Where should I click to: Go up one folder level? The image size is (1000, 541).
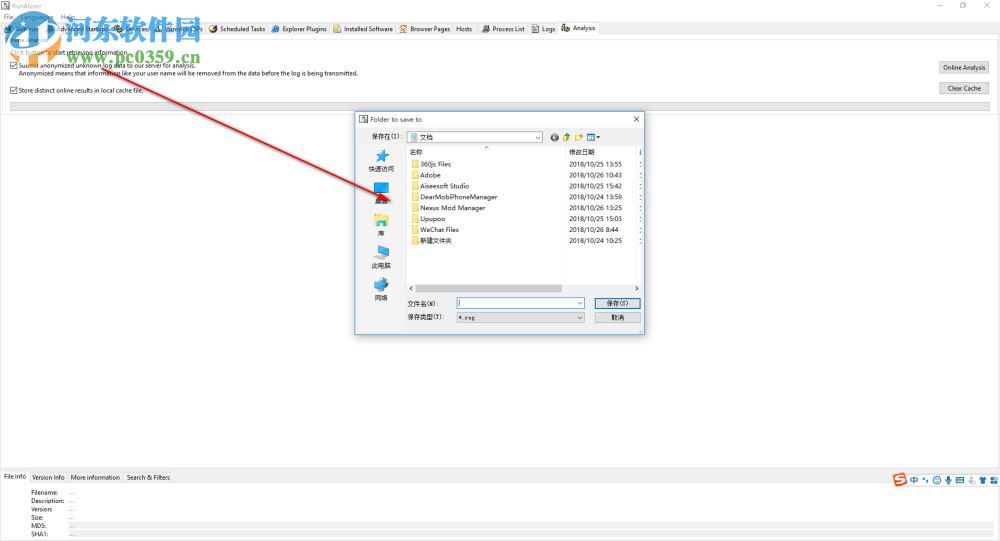coord(566,137)
